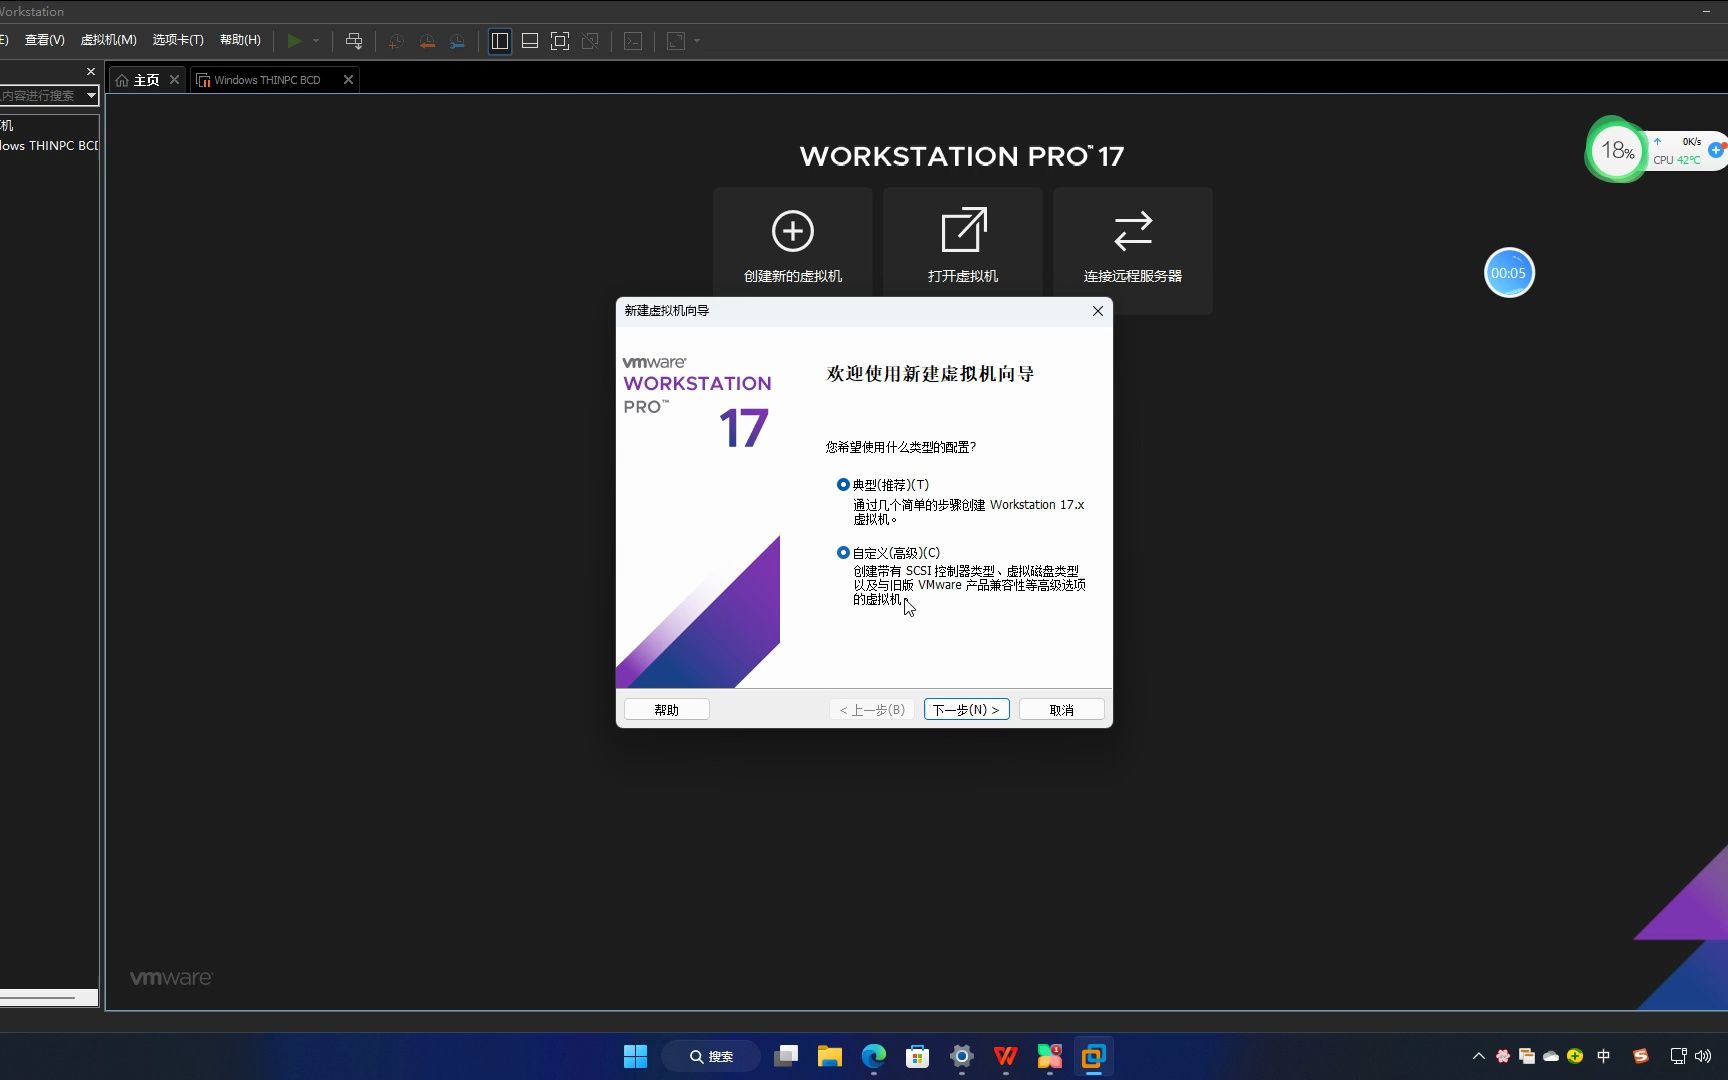Click the green power-on play icon

(x=294, y=41)
